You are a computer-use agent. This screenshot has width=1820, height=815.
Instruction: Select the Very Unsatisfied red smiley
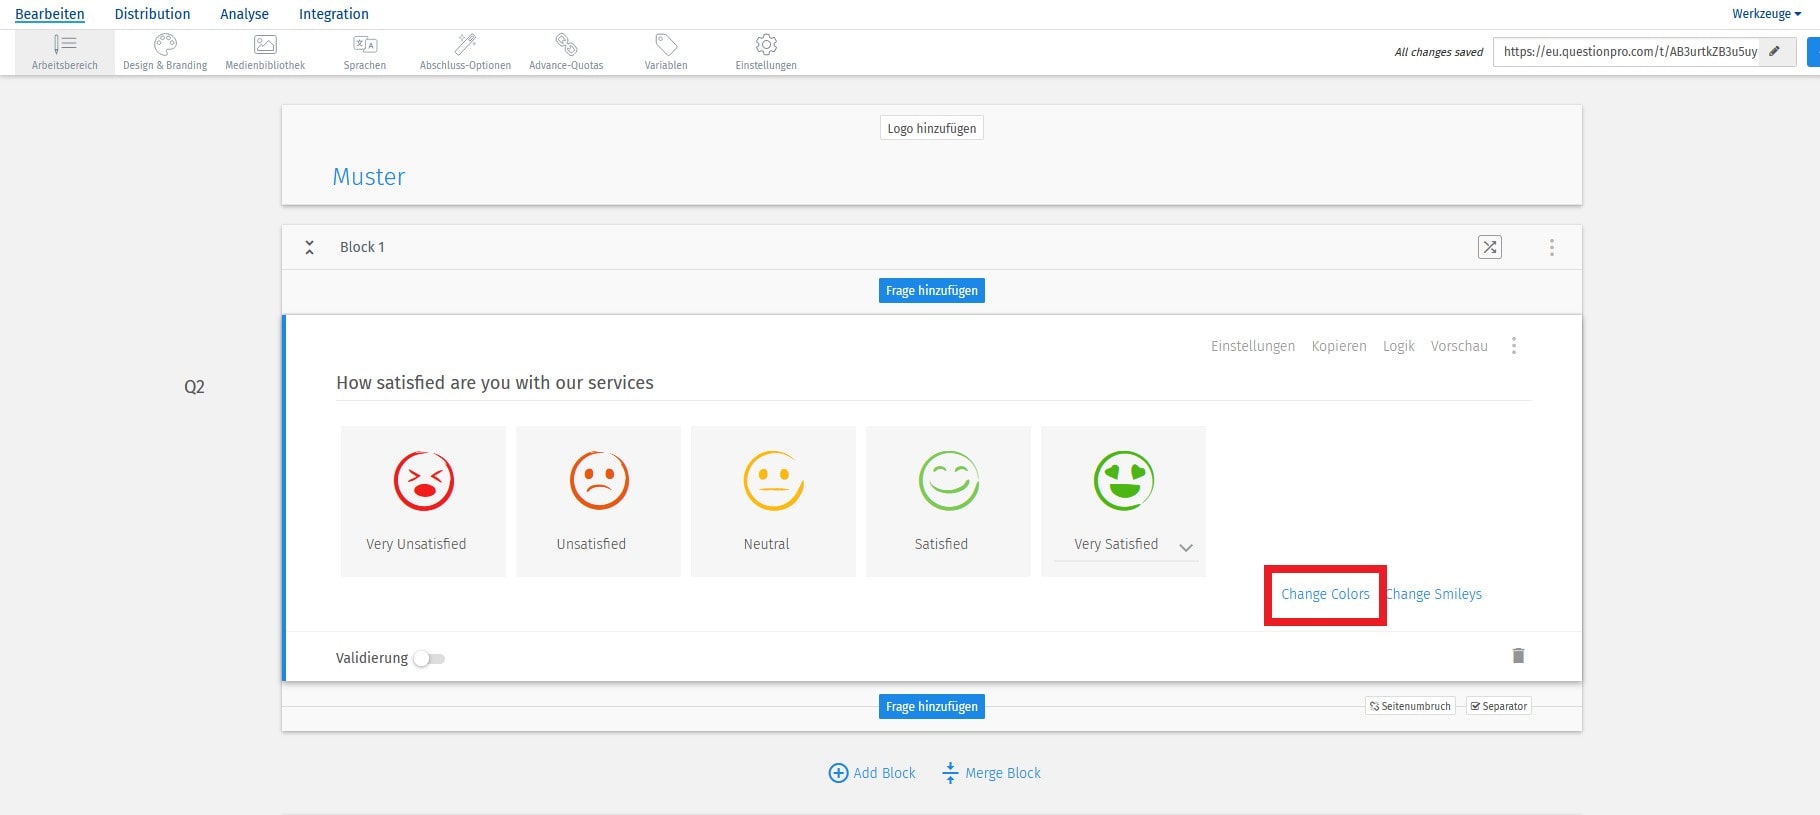pos(424,481)
